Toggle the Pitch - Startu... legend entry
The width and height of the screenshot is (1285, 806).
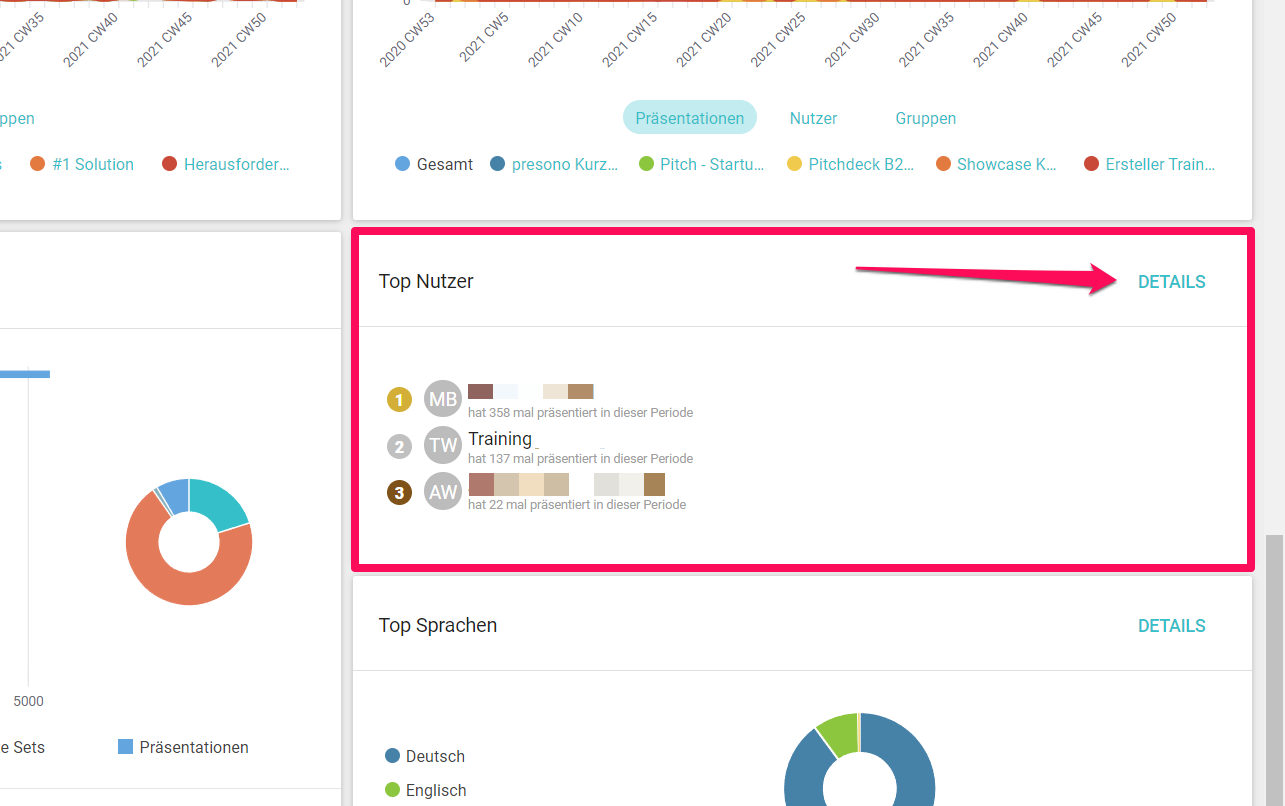[x=701, y=164]
